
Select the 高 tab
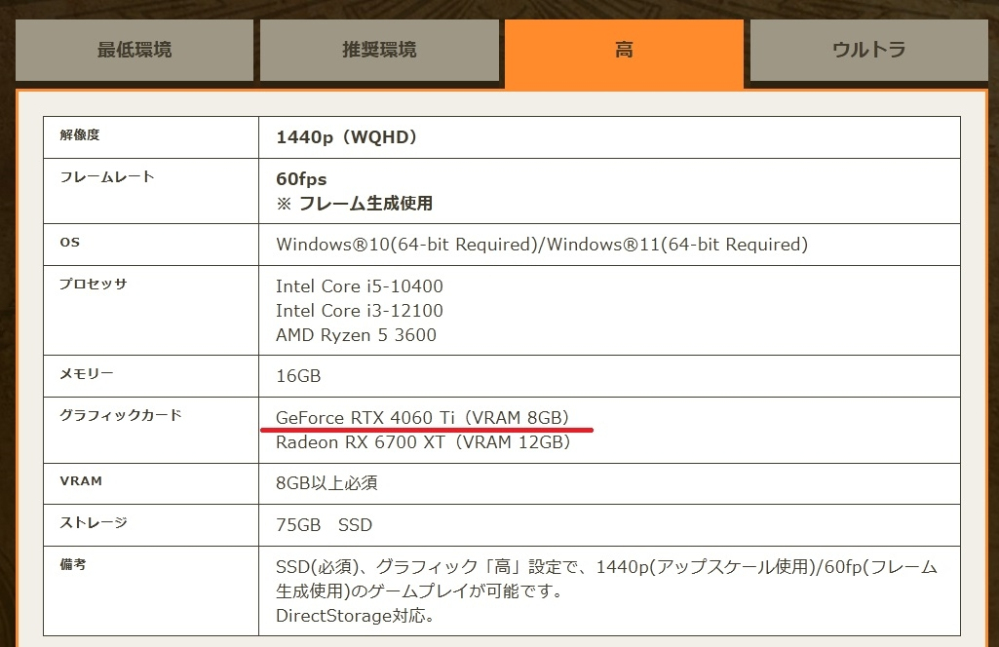624,52
